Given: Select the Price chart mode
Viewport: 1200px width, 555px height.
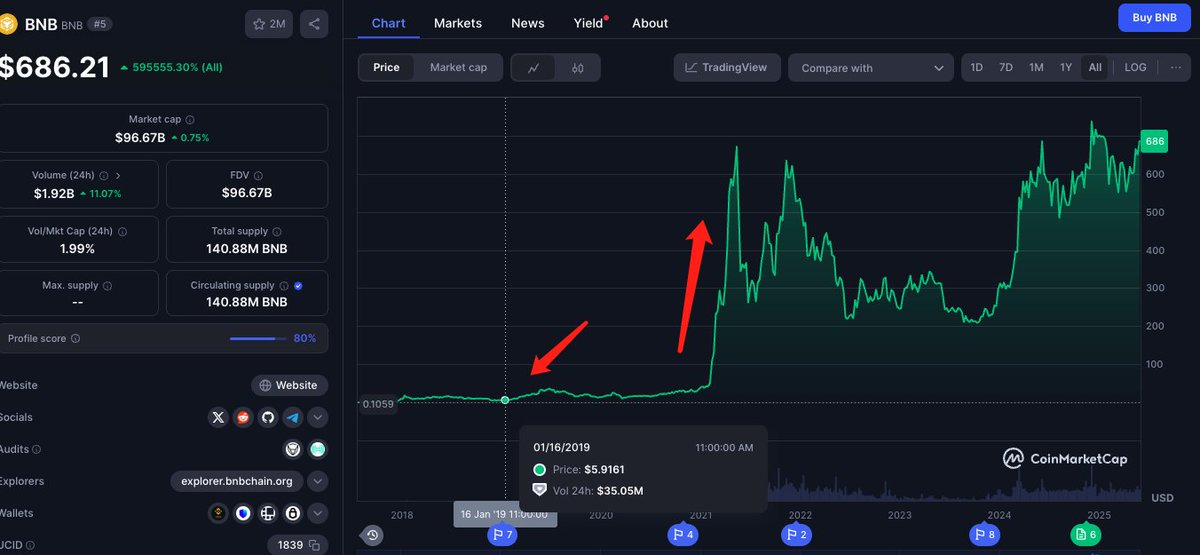Looking at the screenshot, I should click(x=386, y=67).
